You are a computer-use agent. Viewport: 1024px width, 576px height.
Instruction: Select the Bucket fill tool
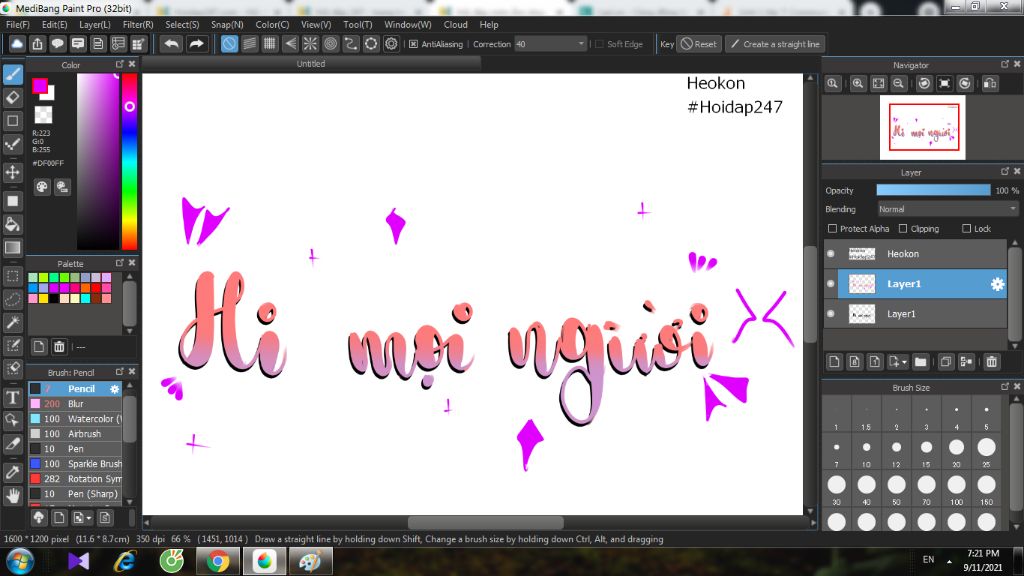[13, 225]
